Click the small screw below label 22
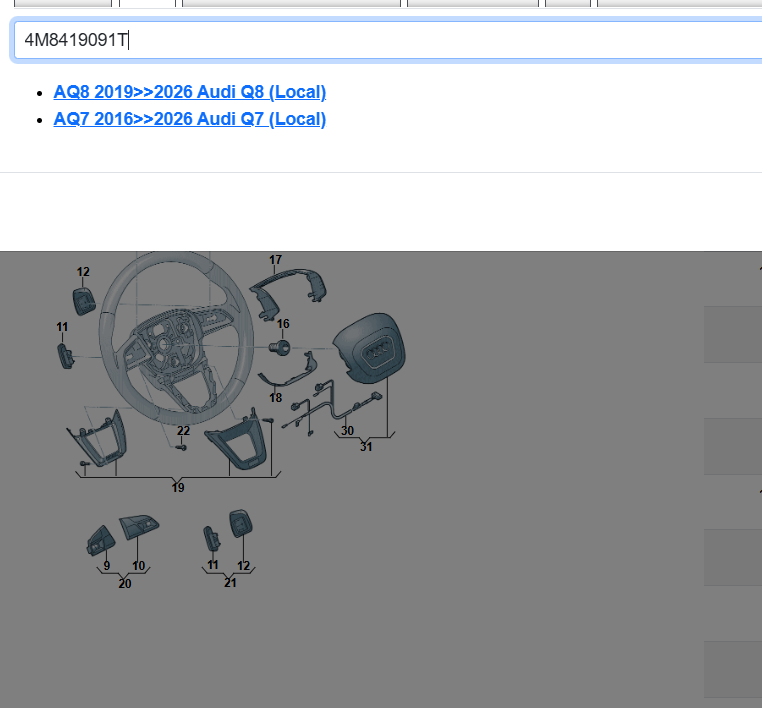Image resolution: width=762 pixels, height=708 pixels. click(182, 447)
